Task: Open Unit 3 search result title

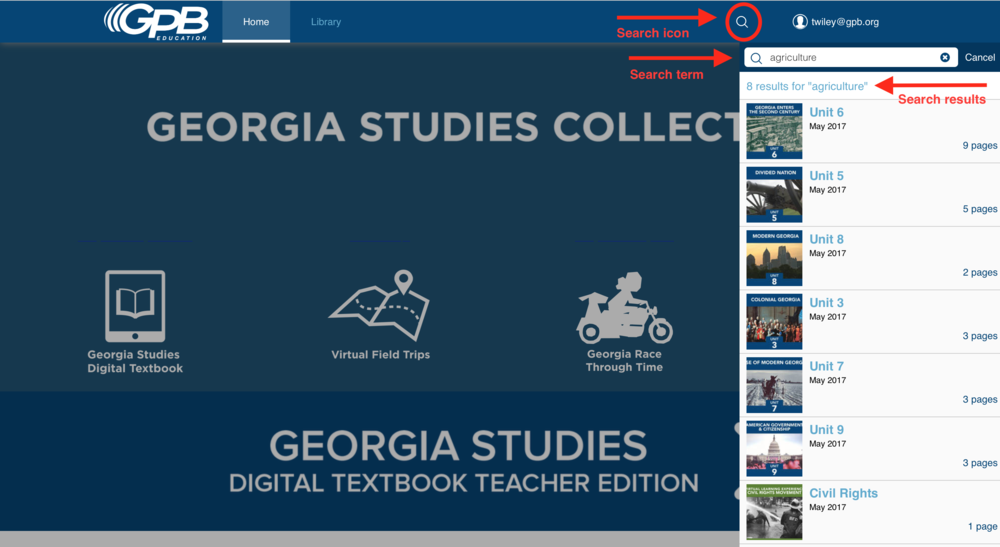Action: coord(827,303)
